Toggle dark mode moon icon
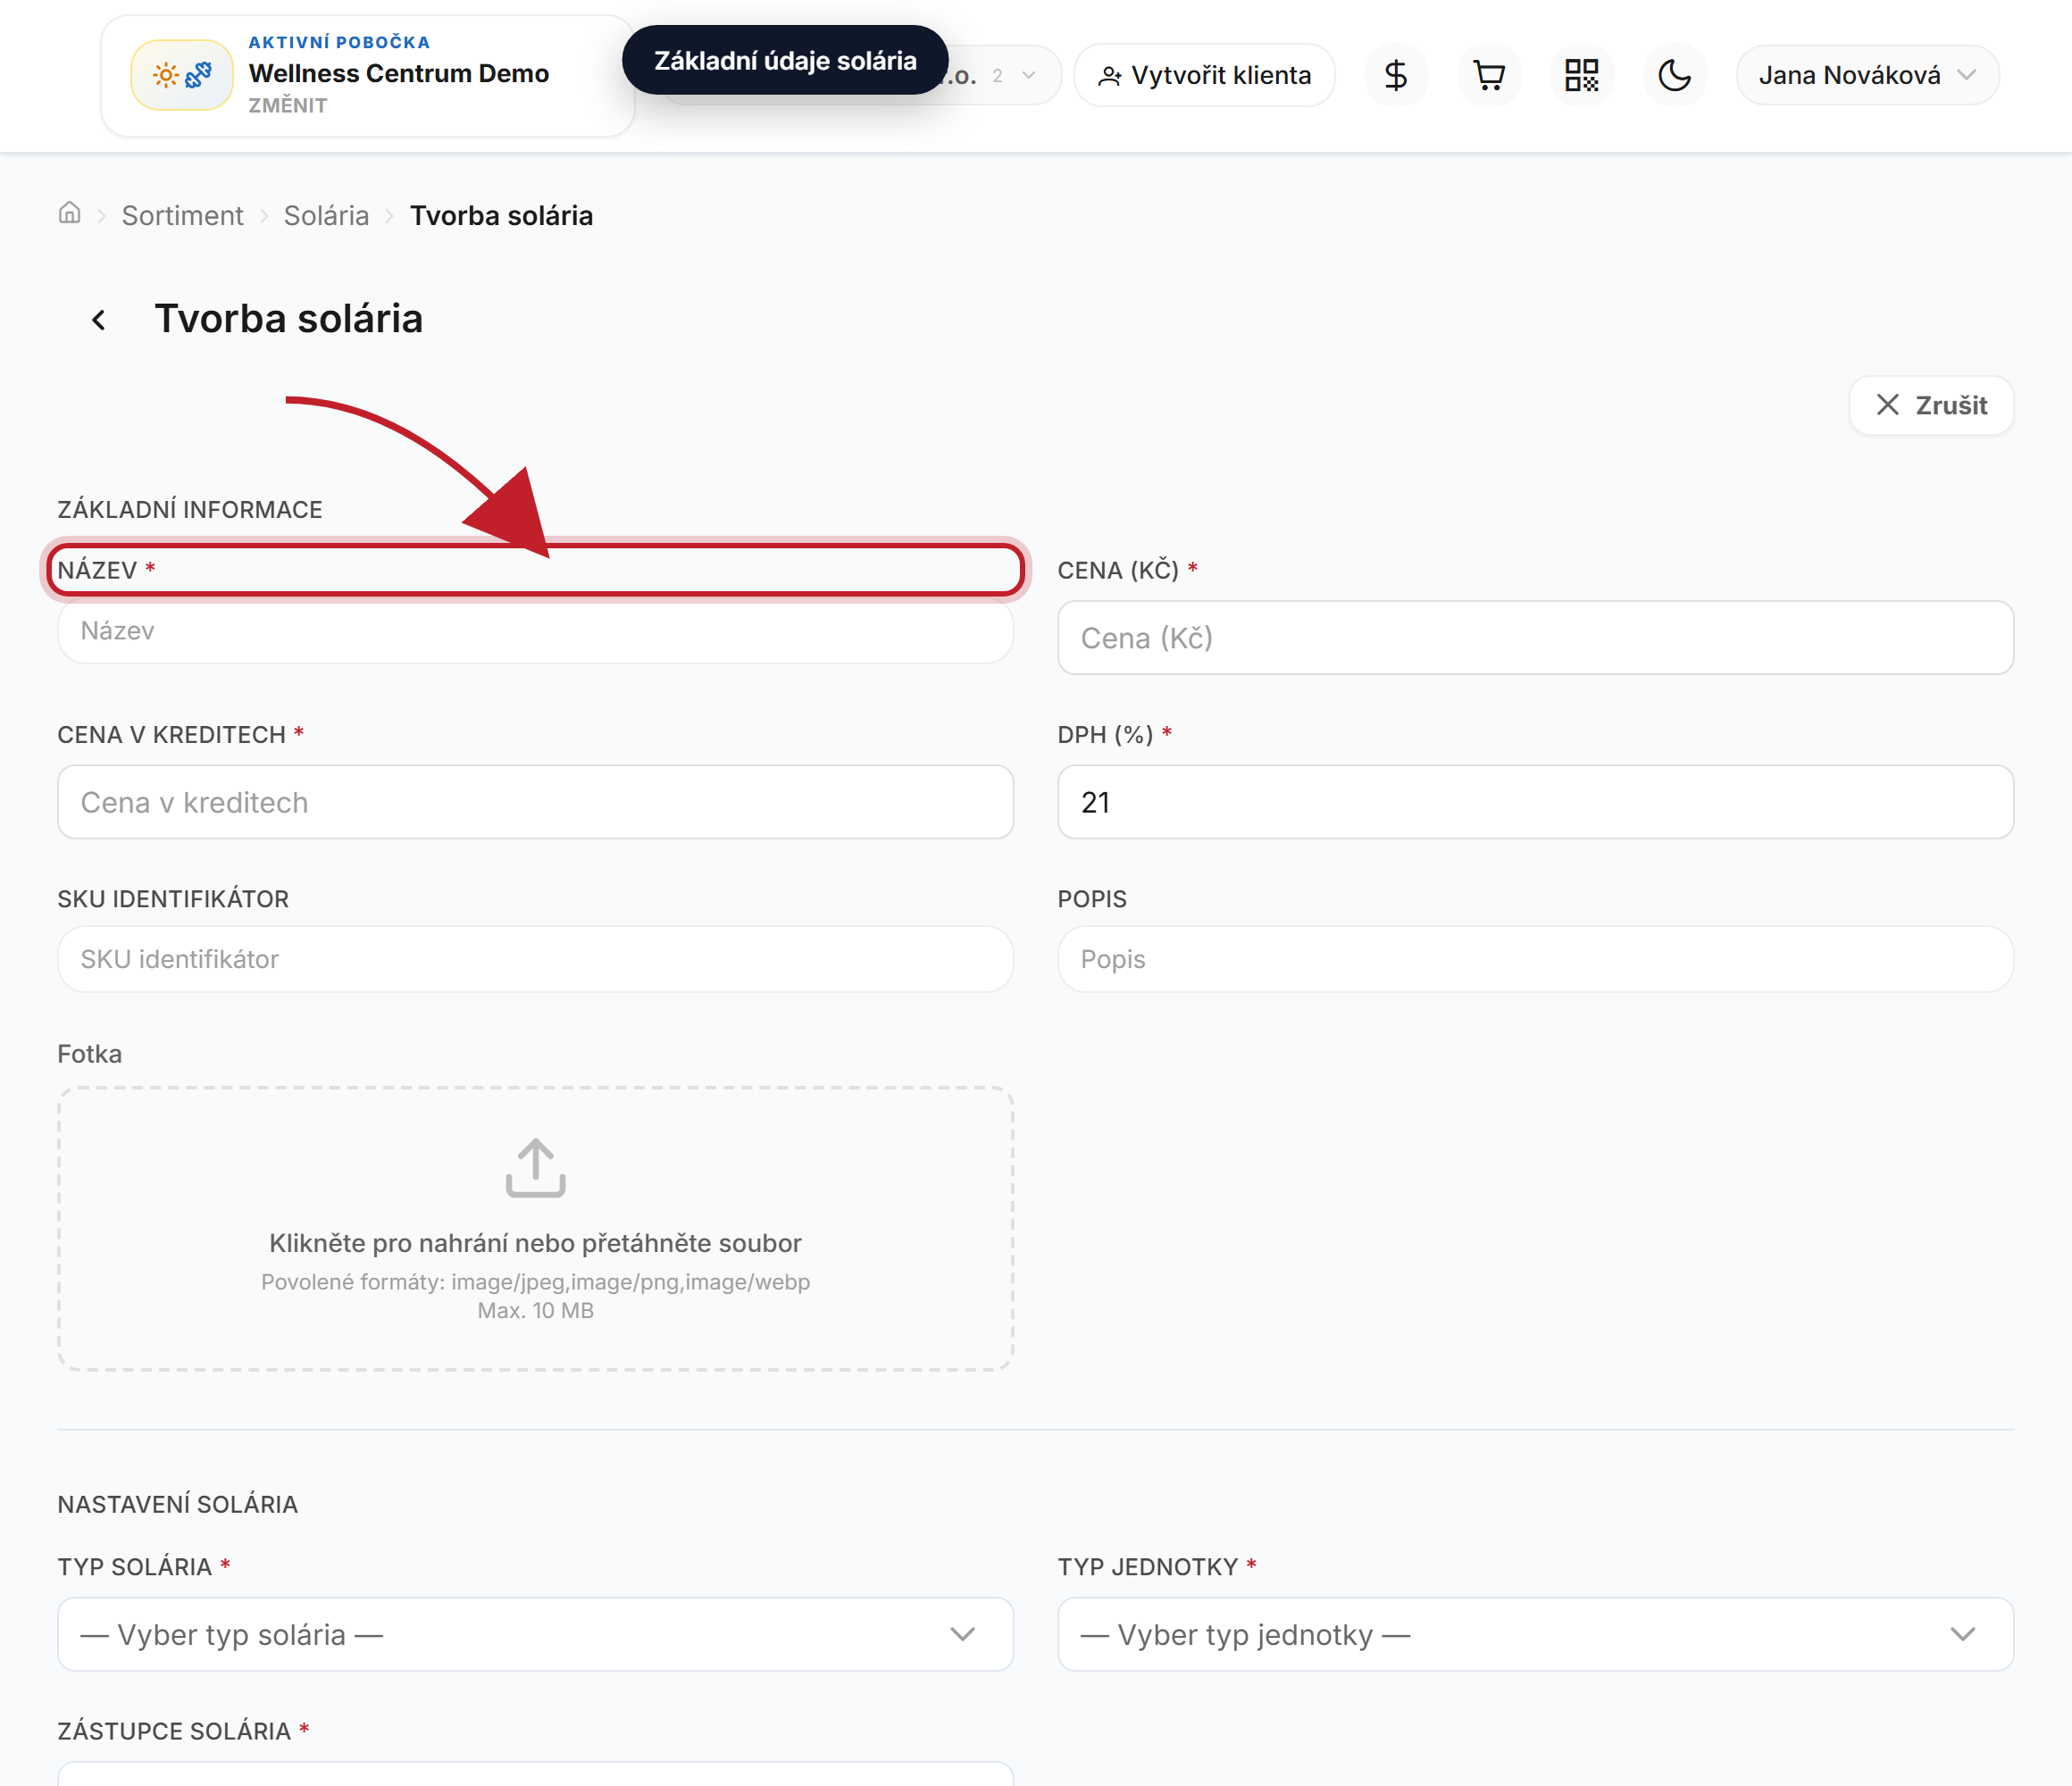The width and height of the screenshot is (2072, 1786). [1675, 75]
